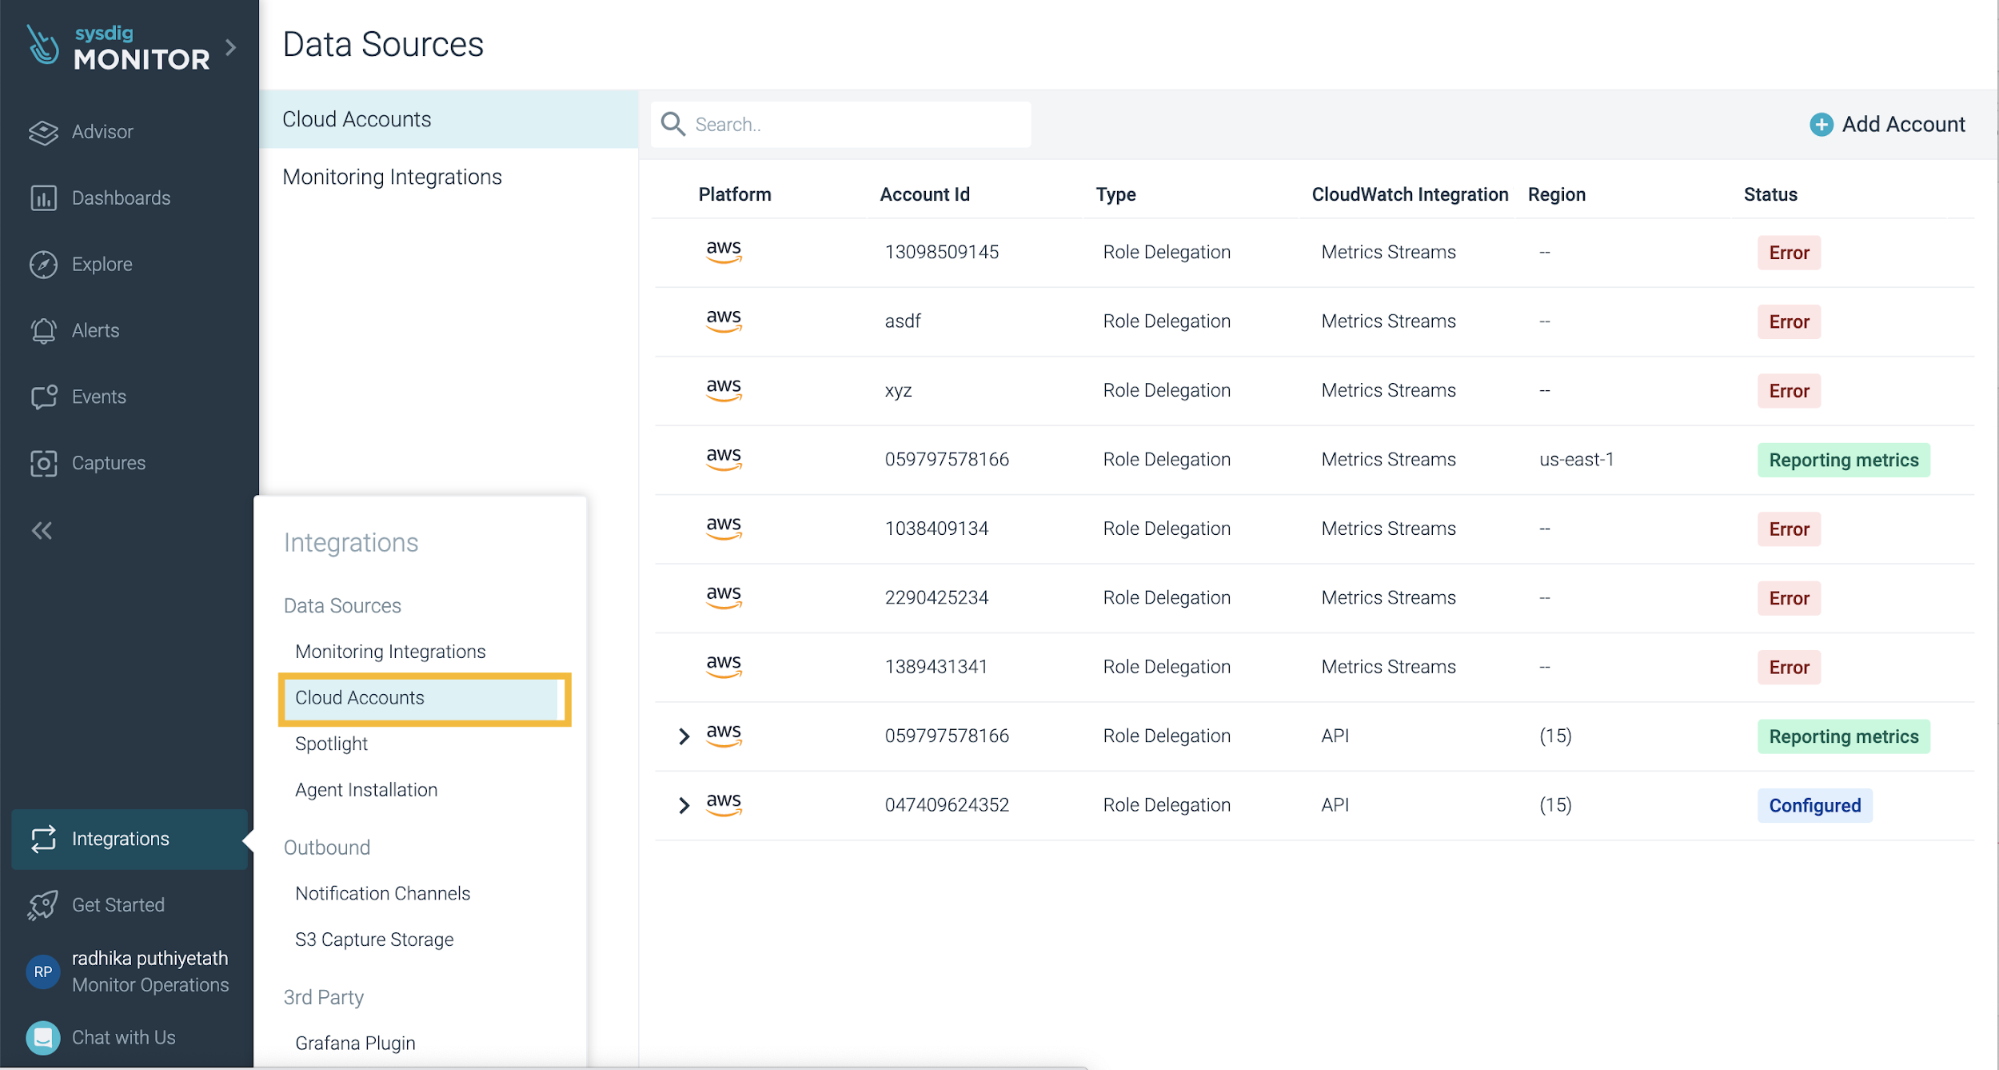
Task: Click the Integrations sidebar icon
Action: 43,839
